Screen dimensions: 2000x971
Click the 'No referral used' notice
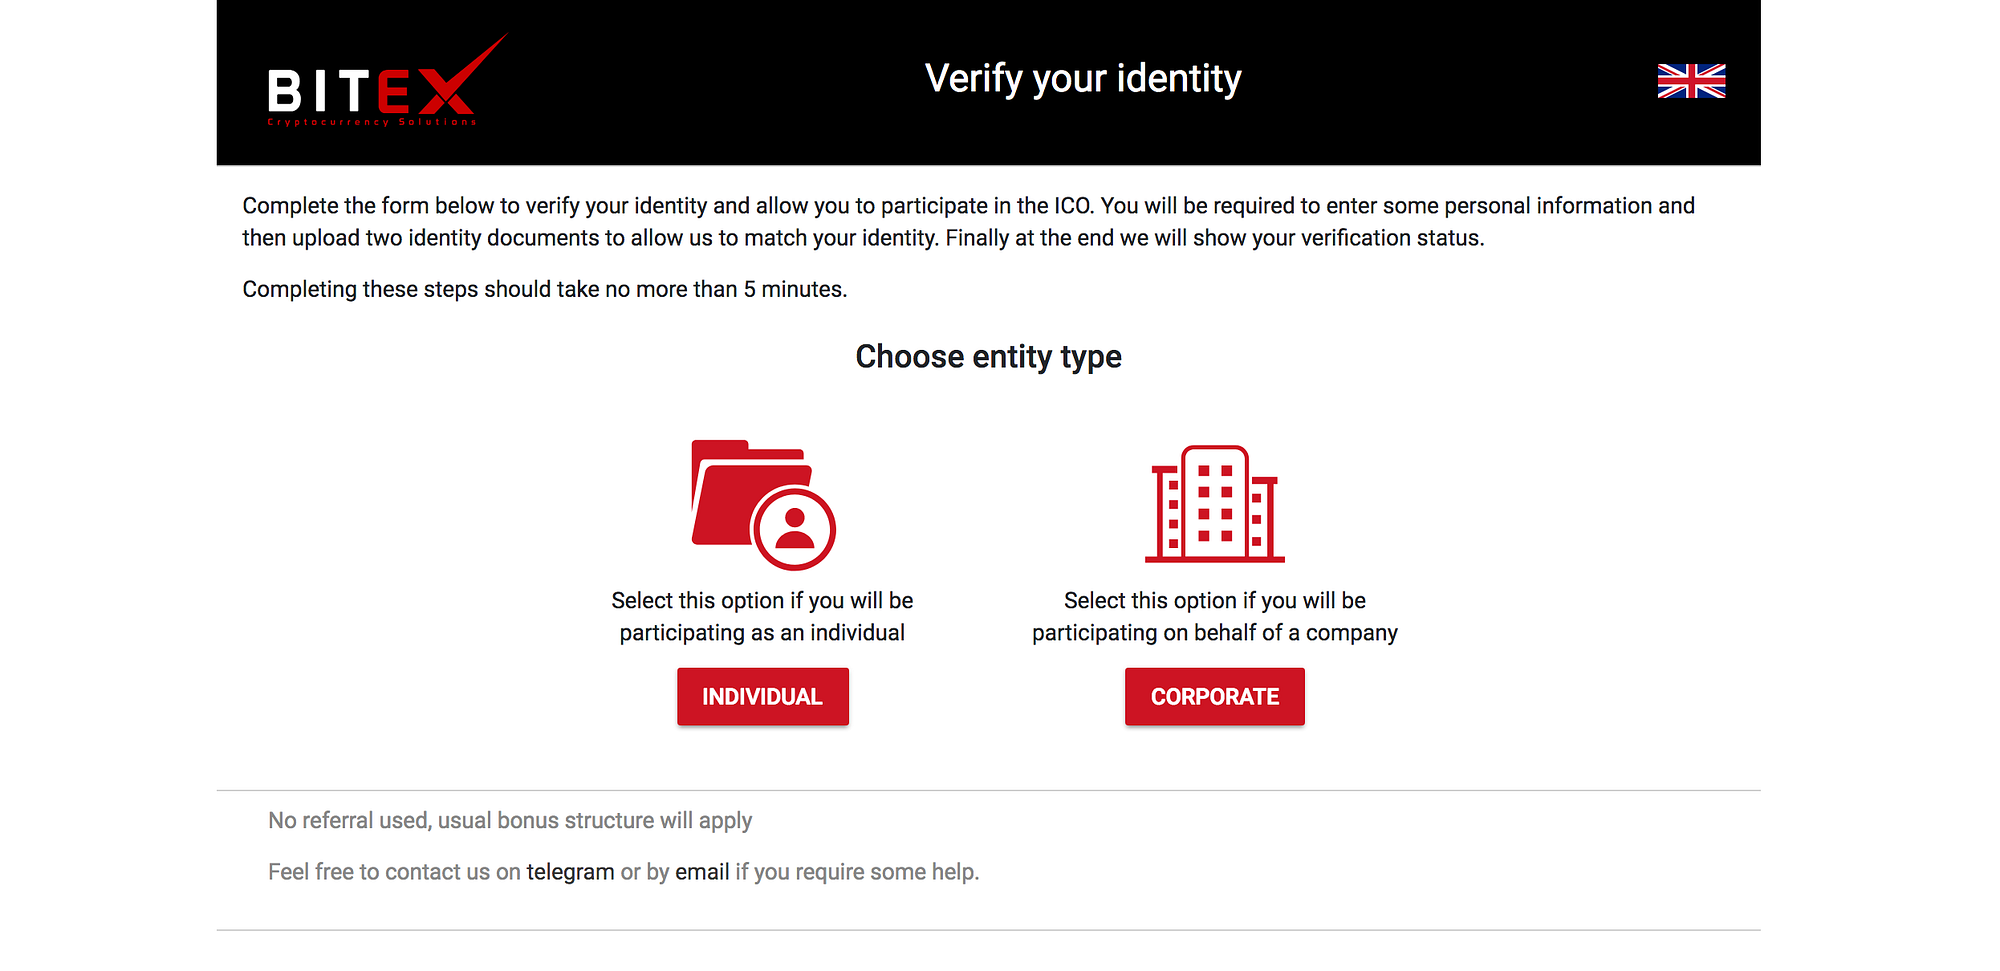click(510, 821)
